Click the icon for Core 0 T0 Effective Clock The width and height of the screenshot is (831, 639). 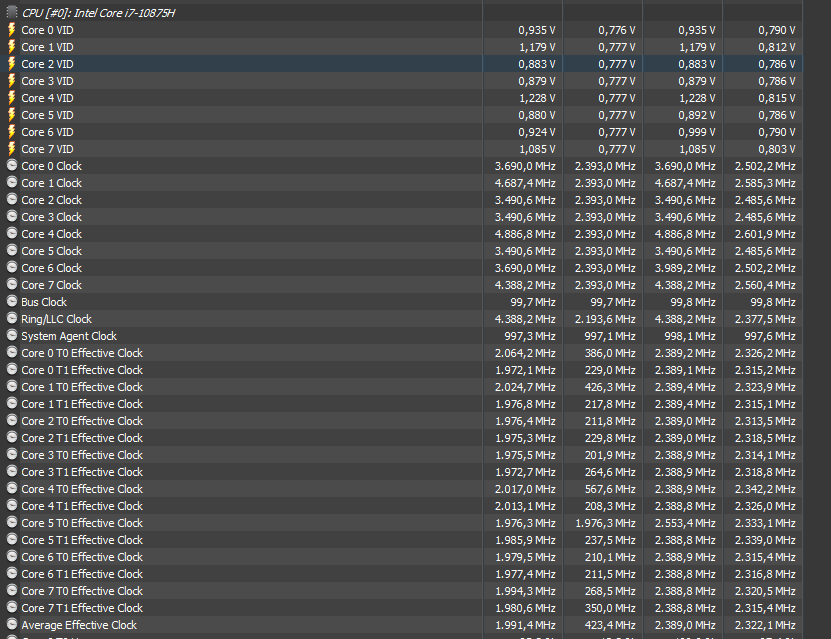coord(12,352)
